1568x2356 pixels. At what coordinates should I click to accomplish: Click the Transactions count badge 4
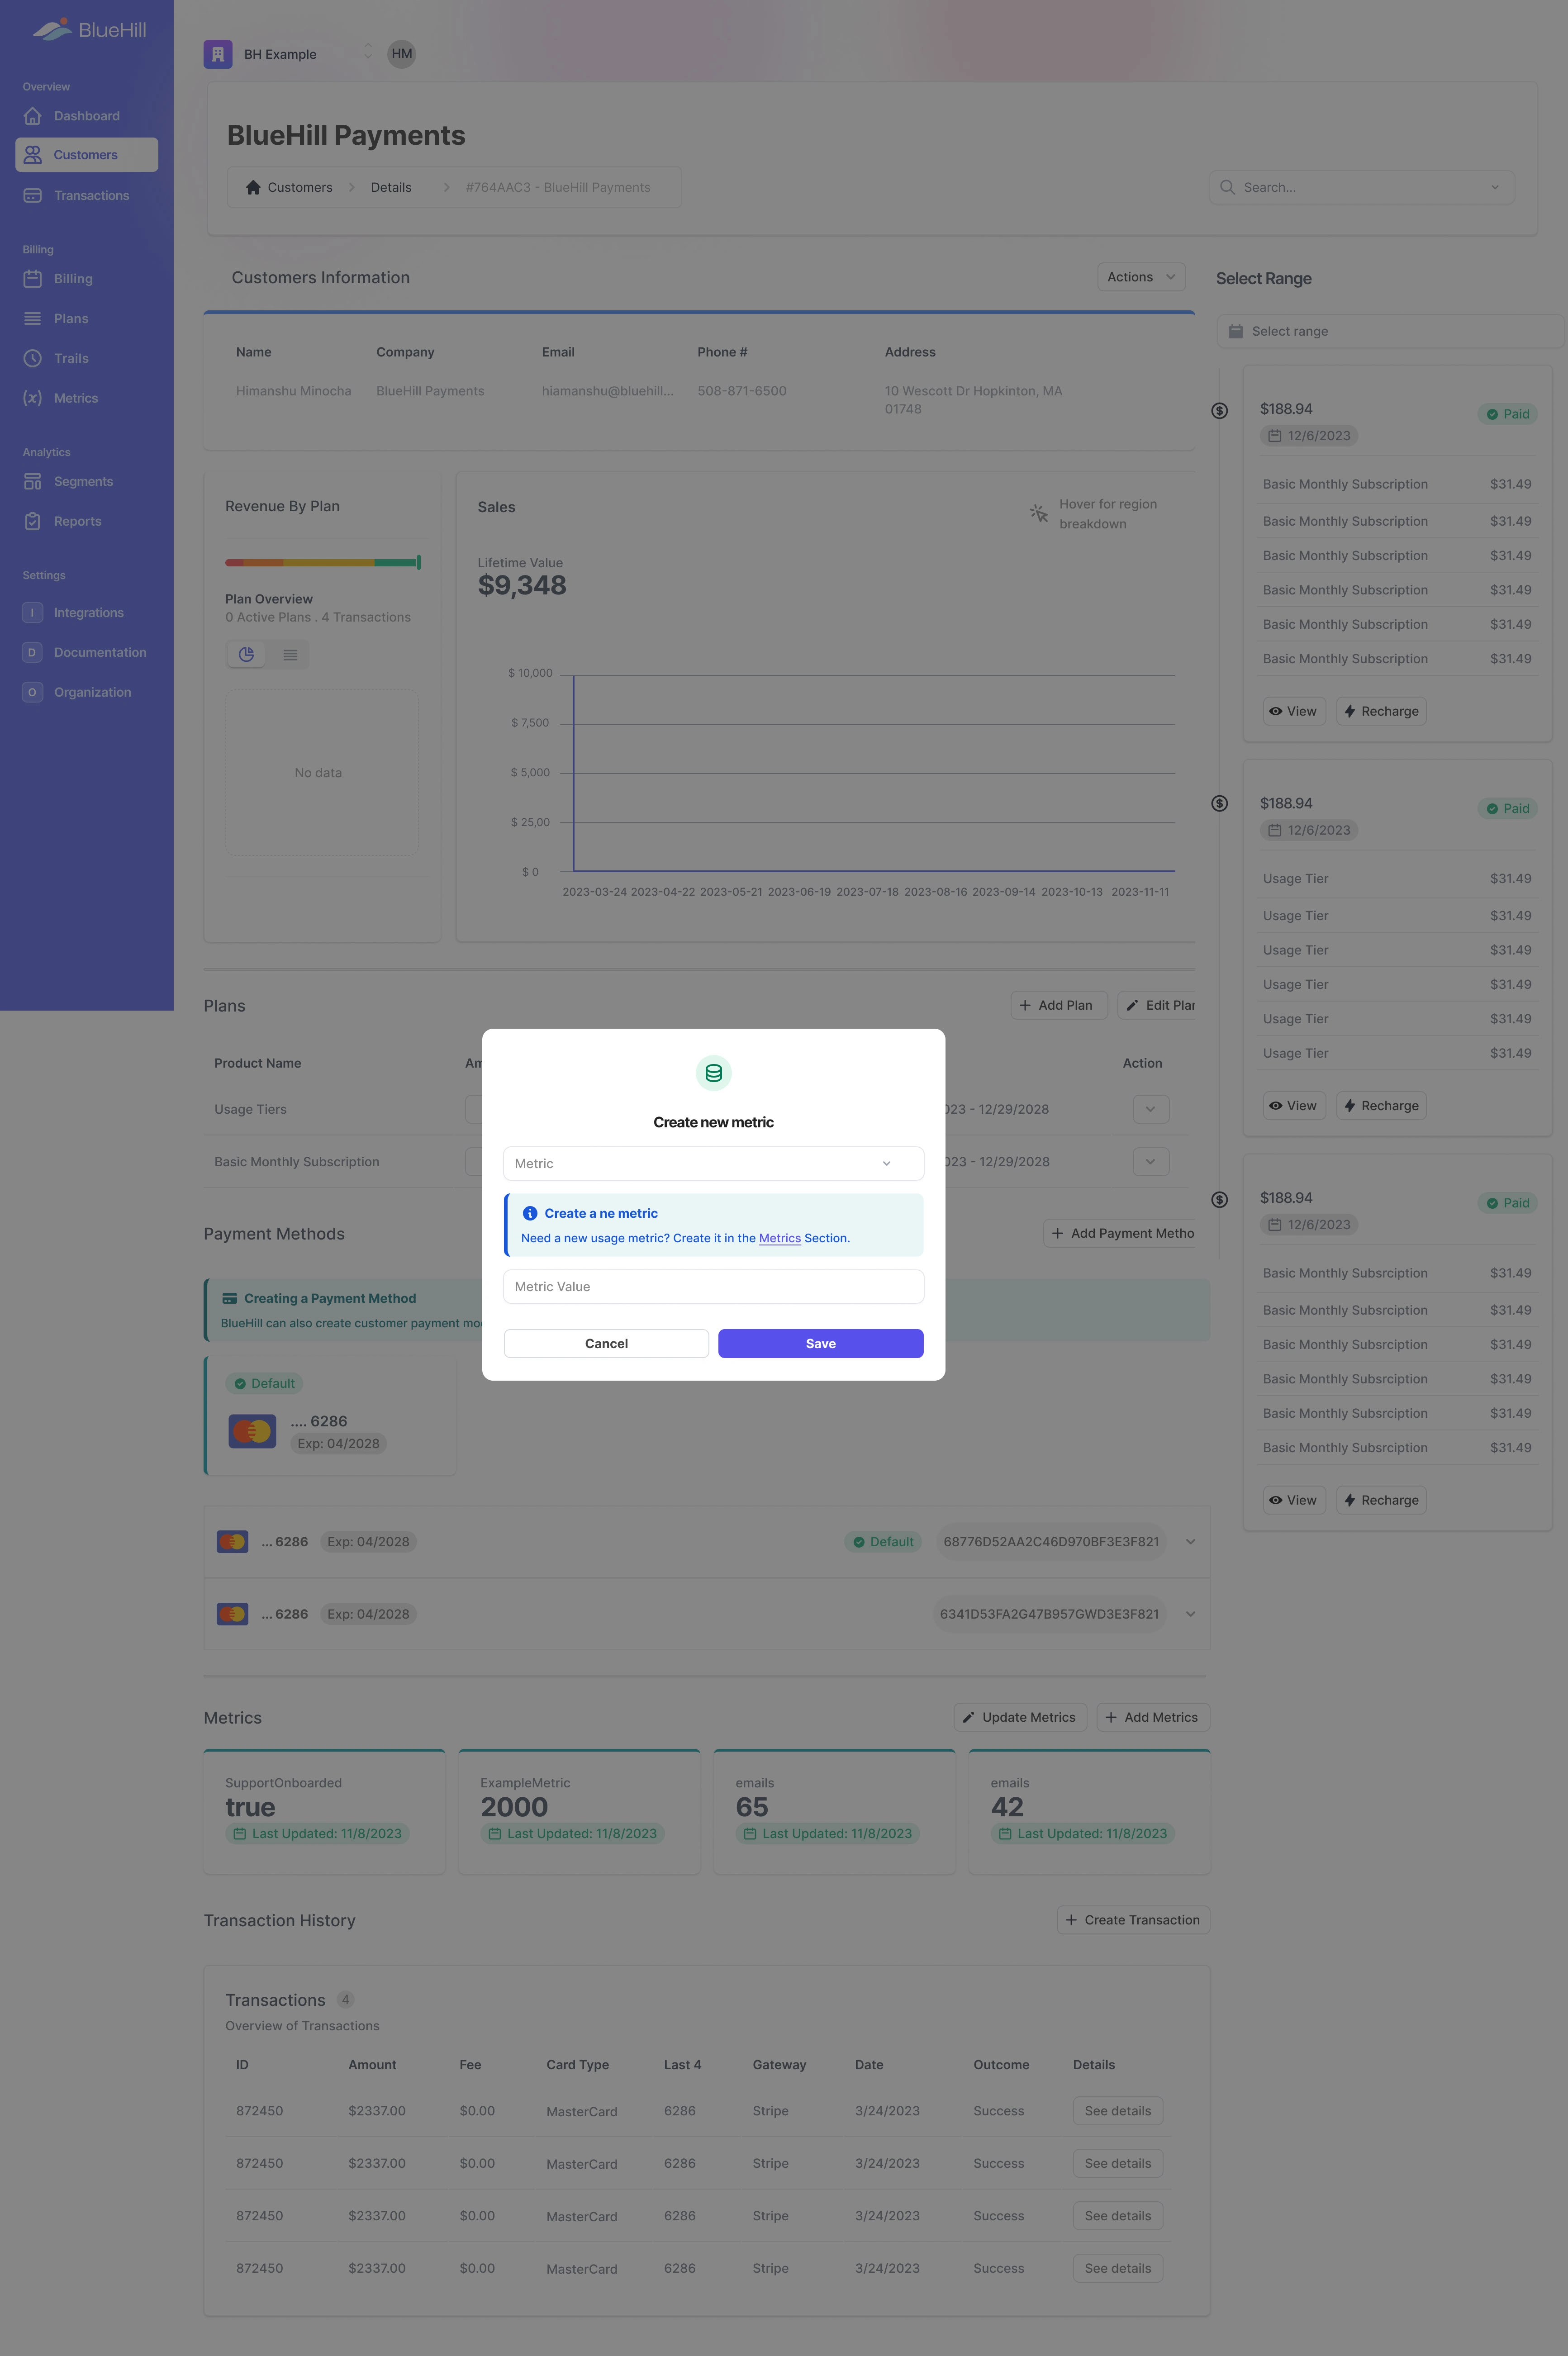(345, 2000)
